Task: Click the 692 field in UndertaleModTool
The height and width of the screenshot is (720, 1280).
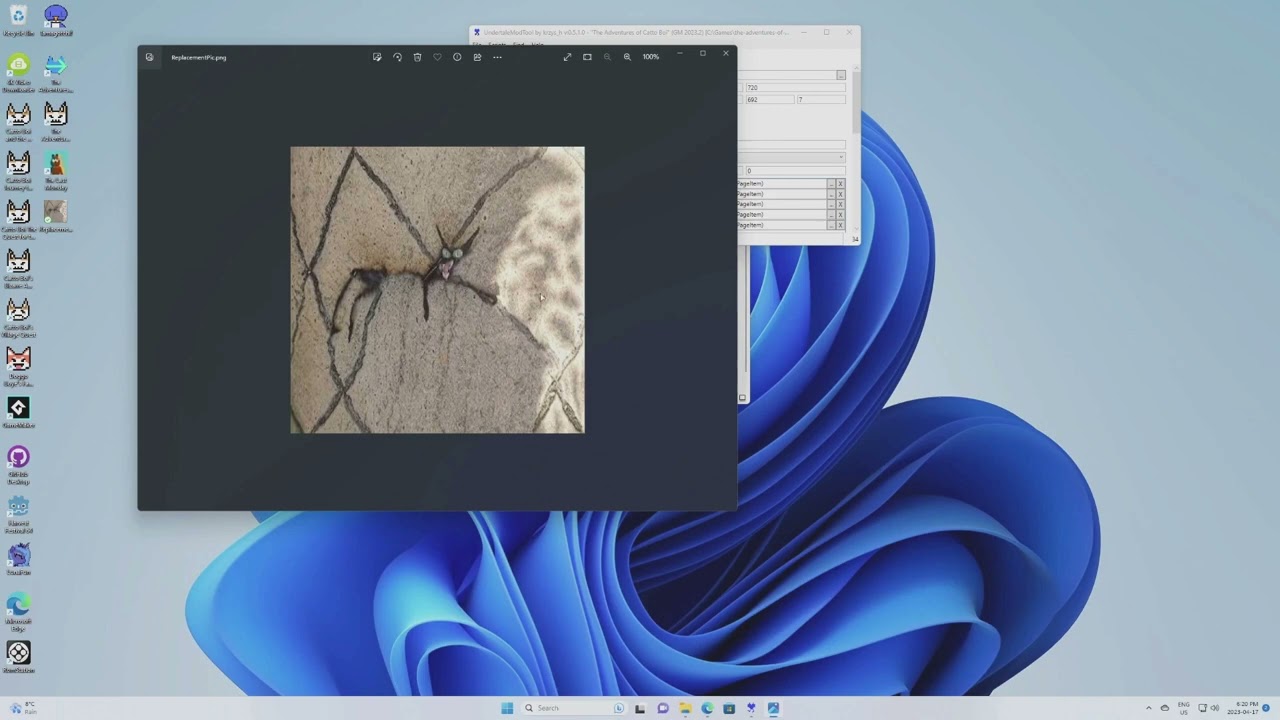Action: (769, 100)
